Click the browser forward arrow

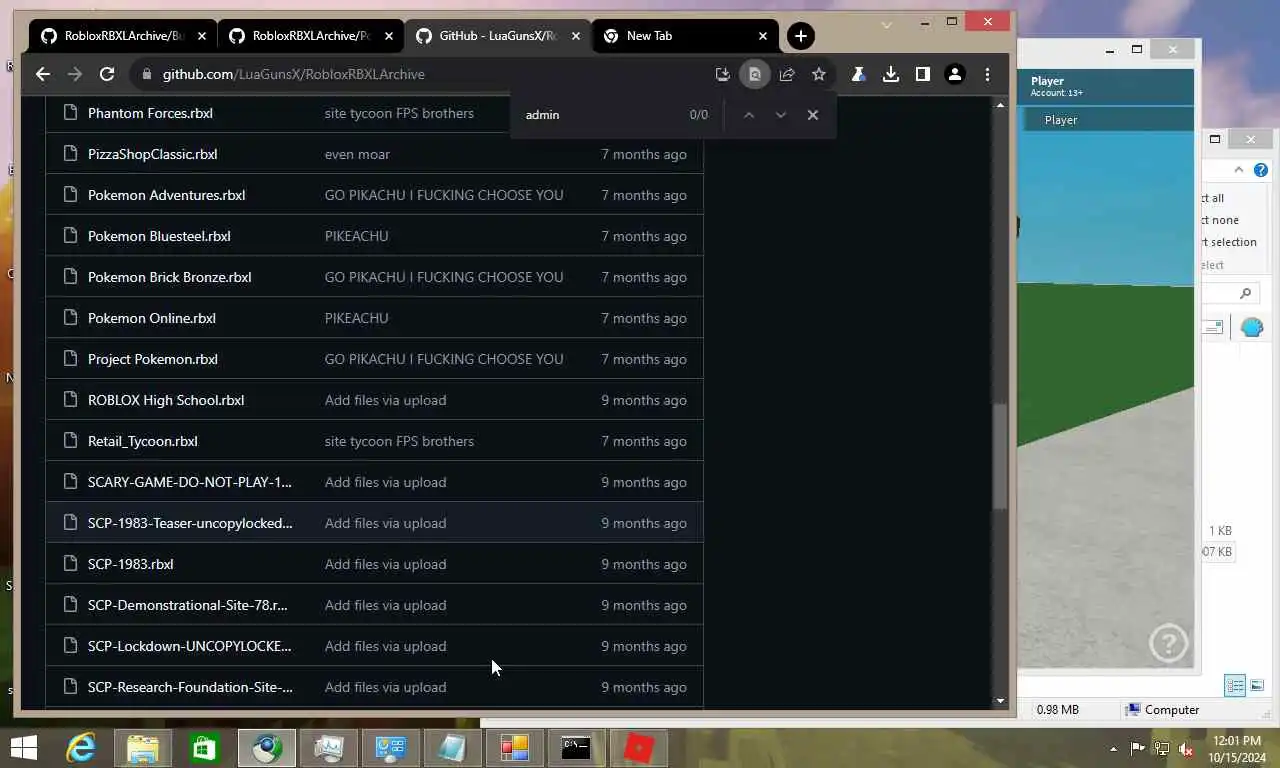click(75, 74)
